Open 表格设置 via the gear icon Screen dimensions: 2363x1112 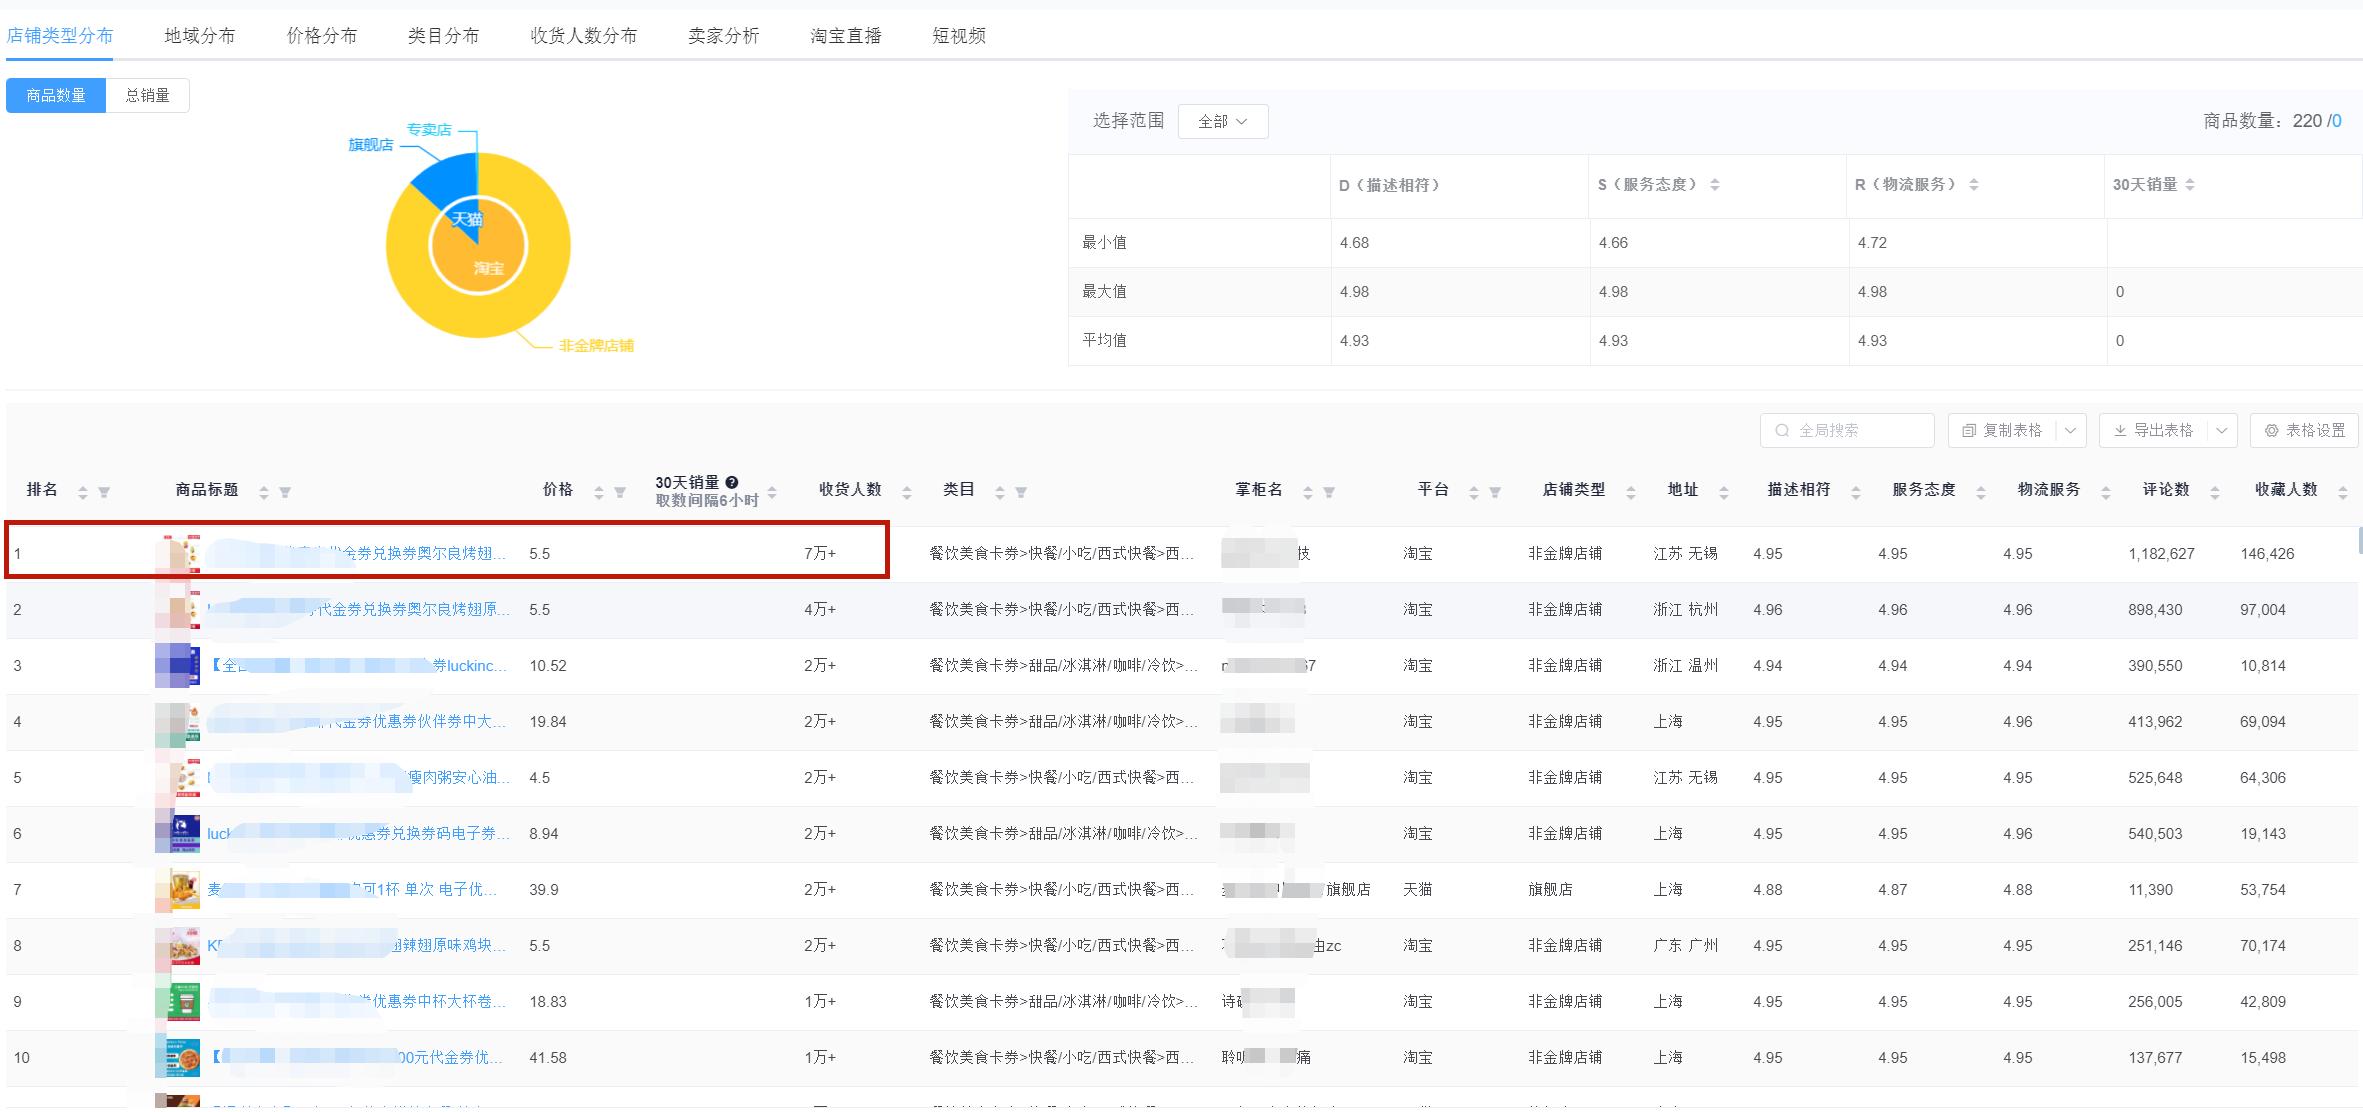click(x=2270, y=430)
